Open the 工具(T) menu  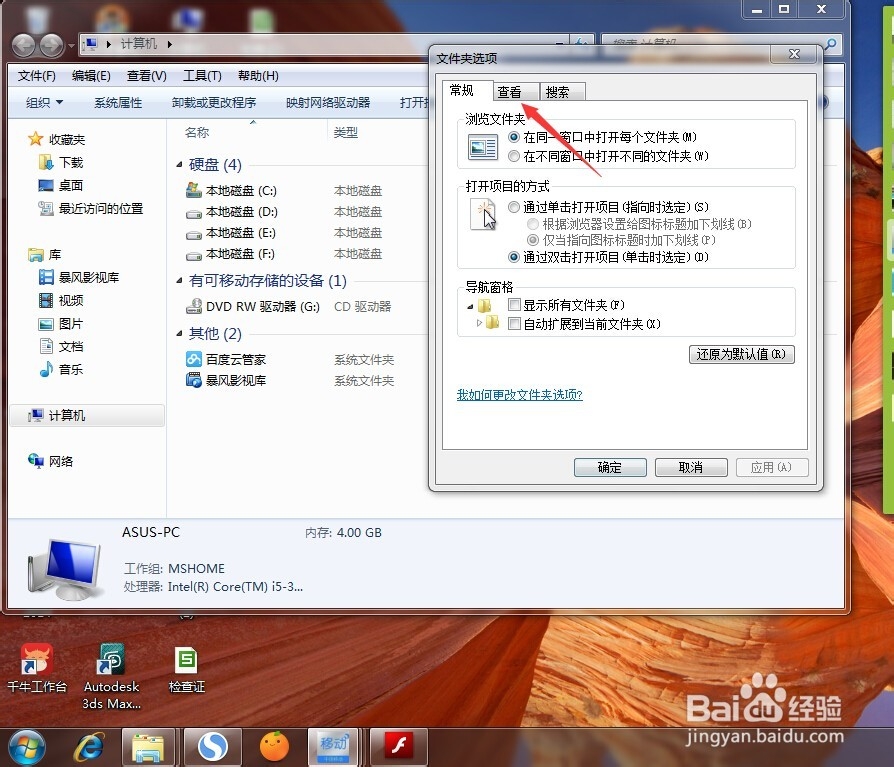tap(202, 76)
